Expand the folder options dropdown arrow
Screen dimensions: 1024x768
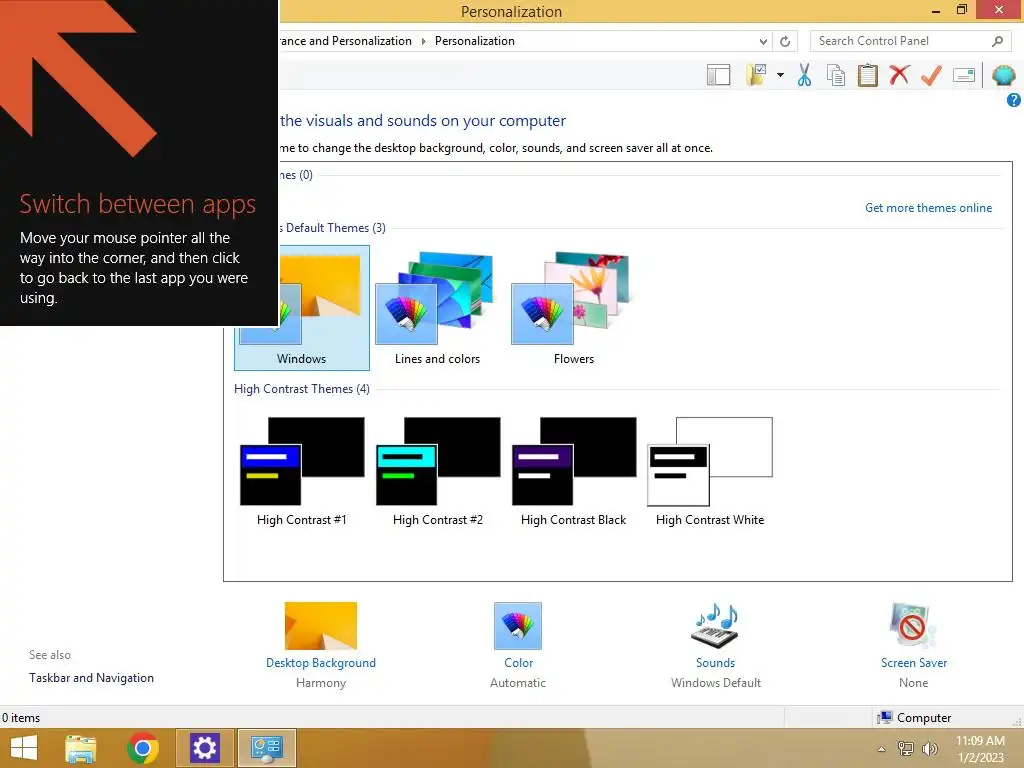[780, 75]
